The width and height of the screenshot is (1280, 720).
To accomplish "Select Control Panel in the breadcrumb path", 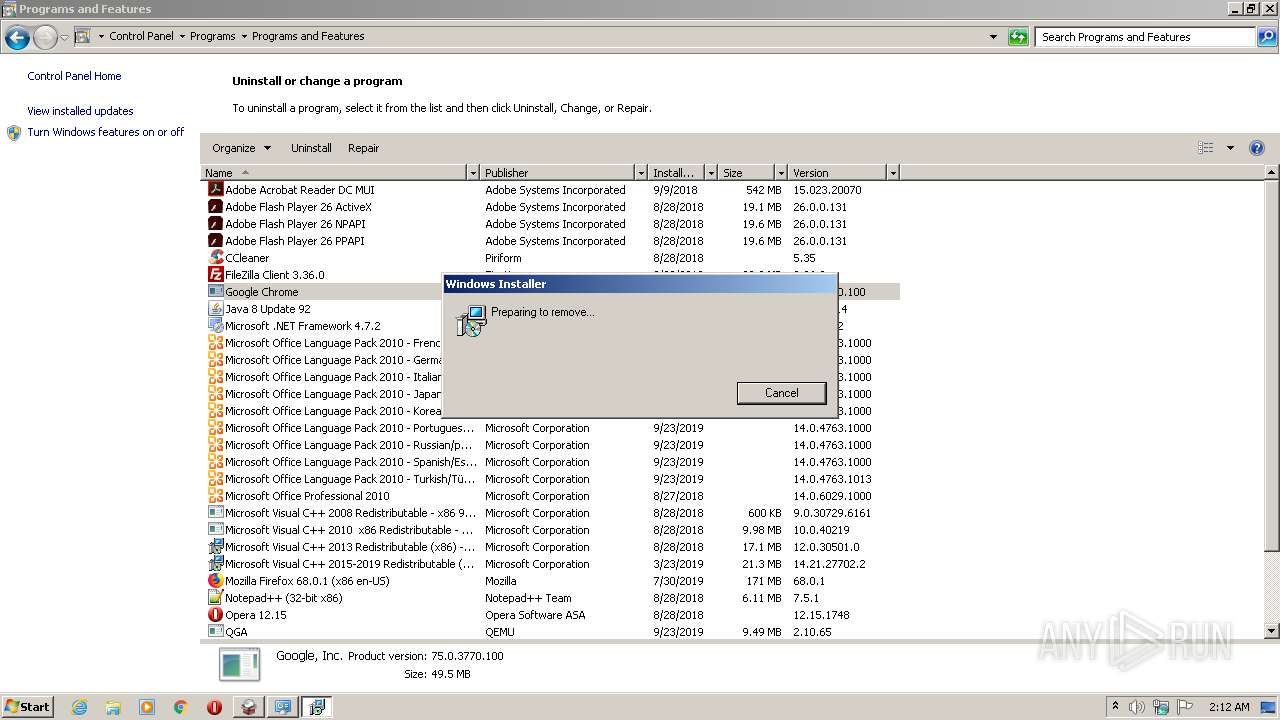I will [x=141, y=37].
